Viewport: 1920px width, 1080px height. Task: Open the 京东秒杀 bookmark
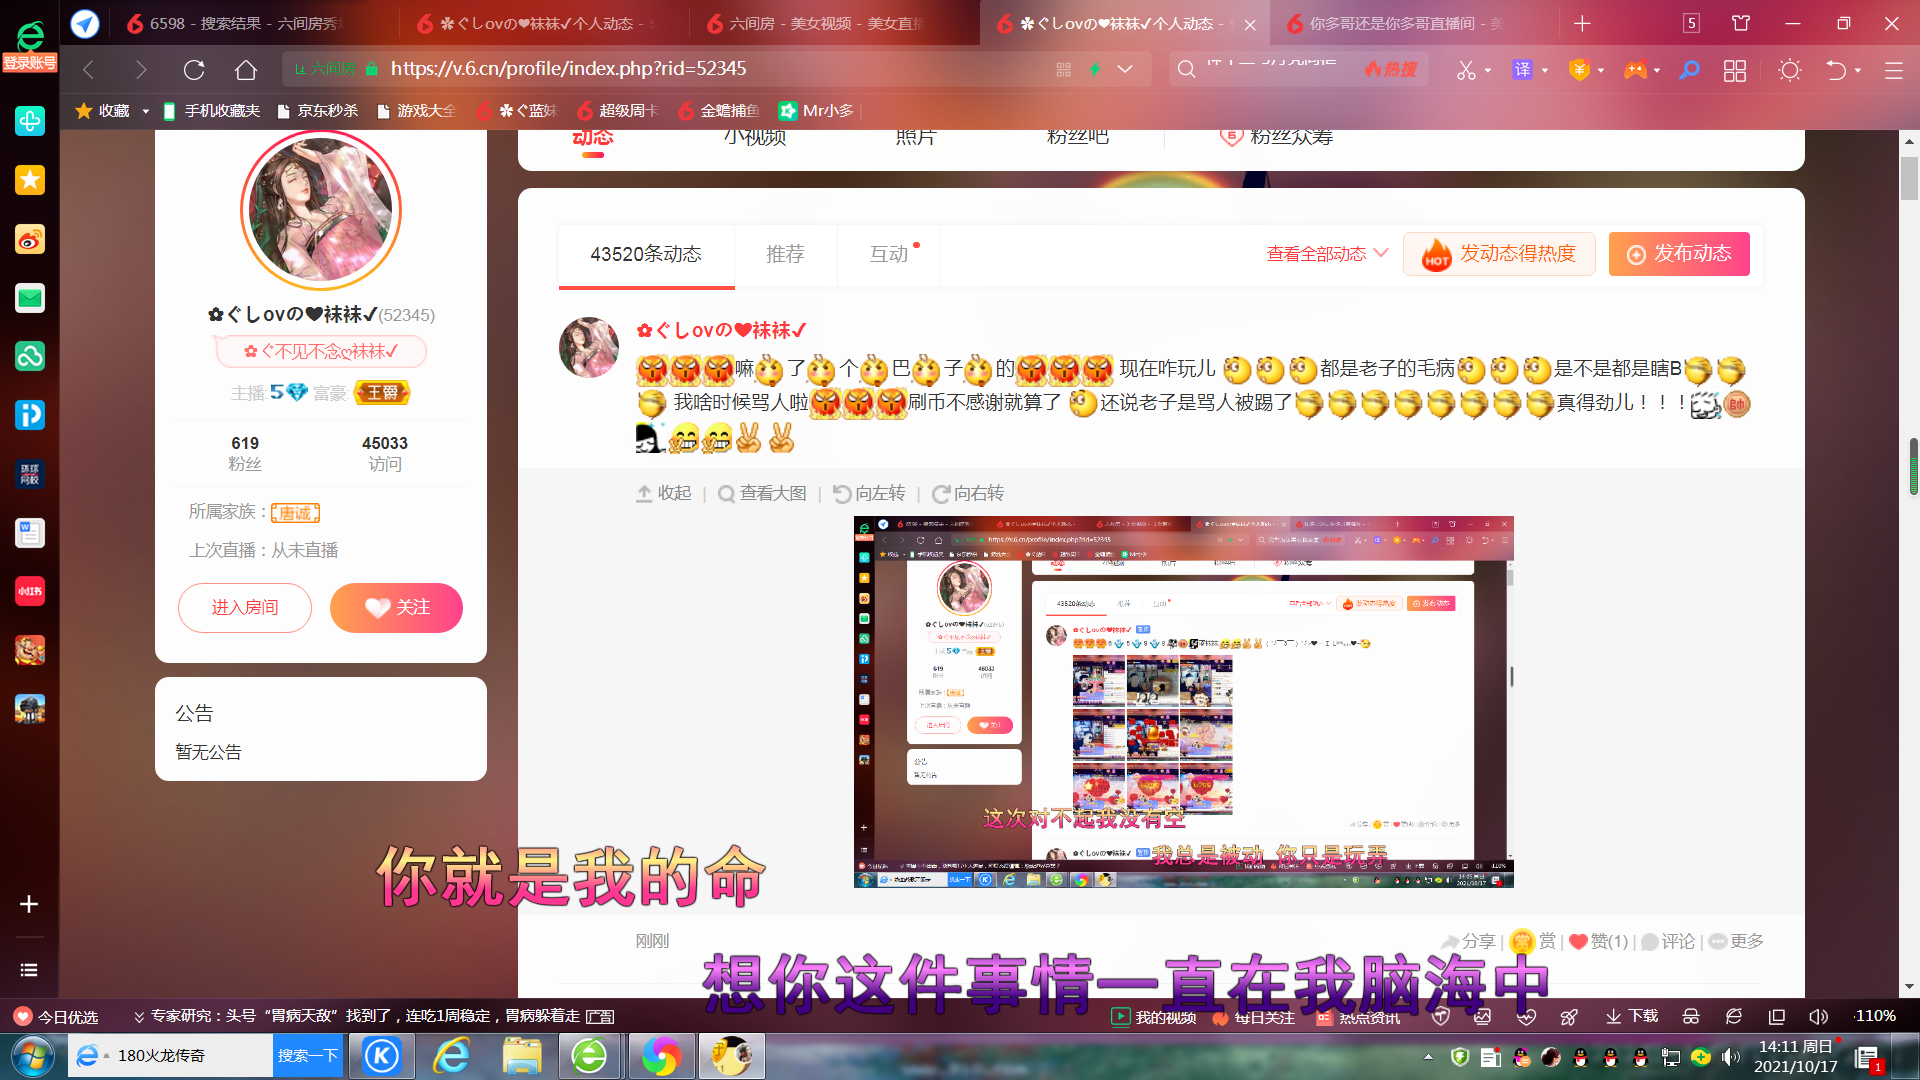(x=318, y=111)
